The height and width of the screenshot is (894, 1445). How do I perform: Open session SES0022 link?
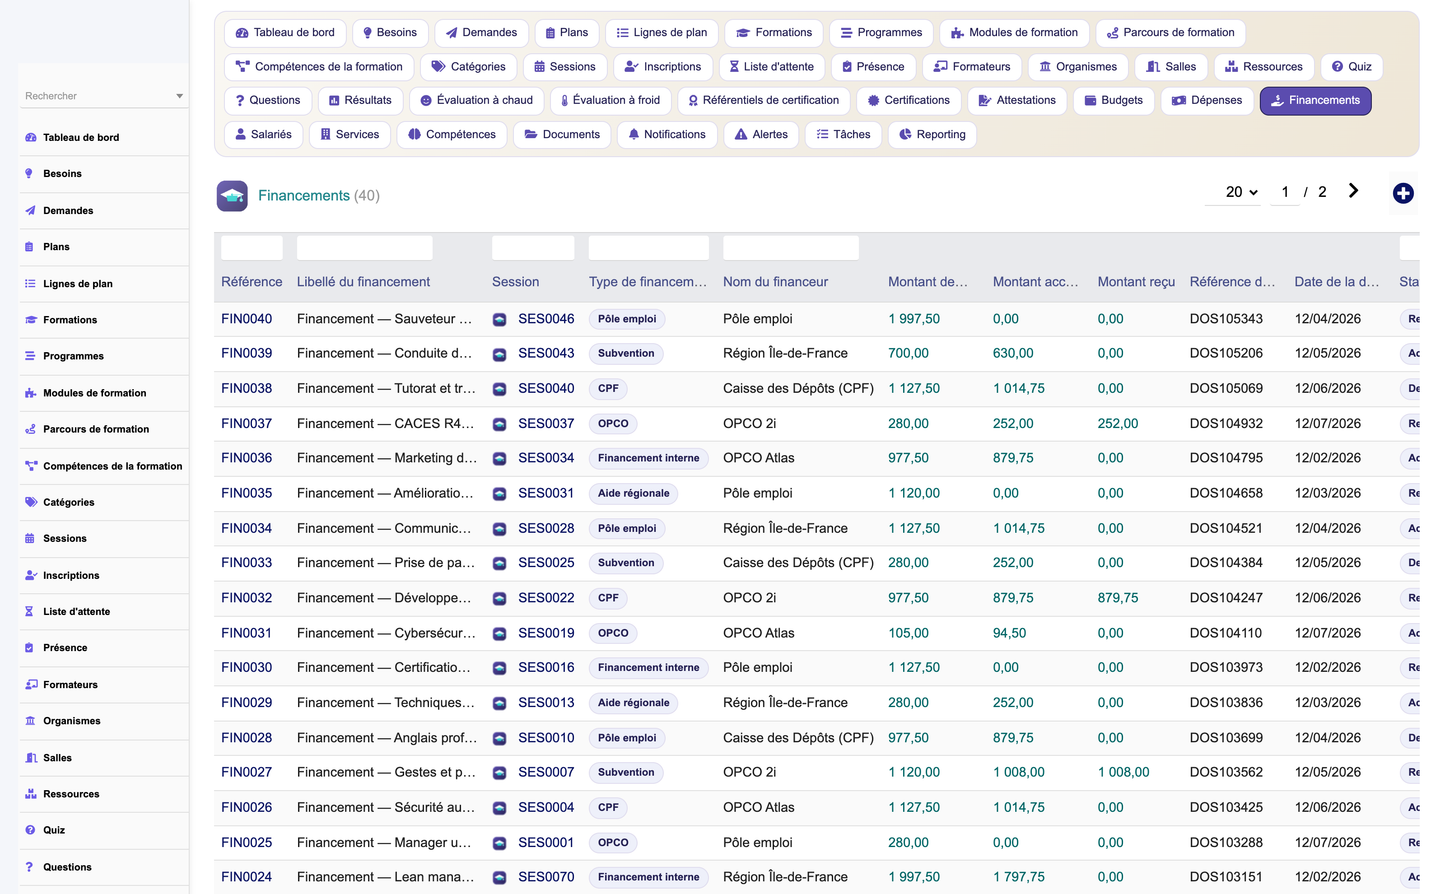click(x=546, y=598)
